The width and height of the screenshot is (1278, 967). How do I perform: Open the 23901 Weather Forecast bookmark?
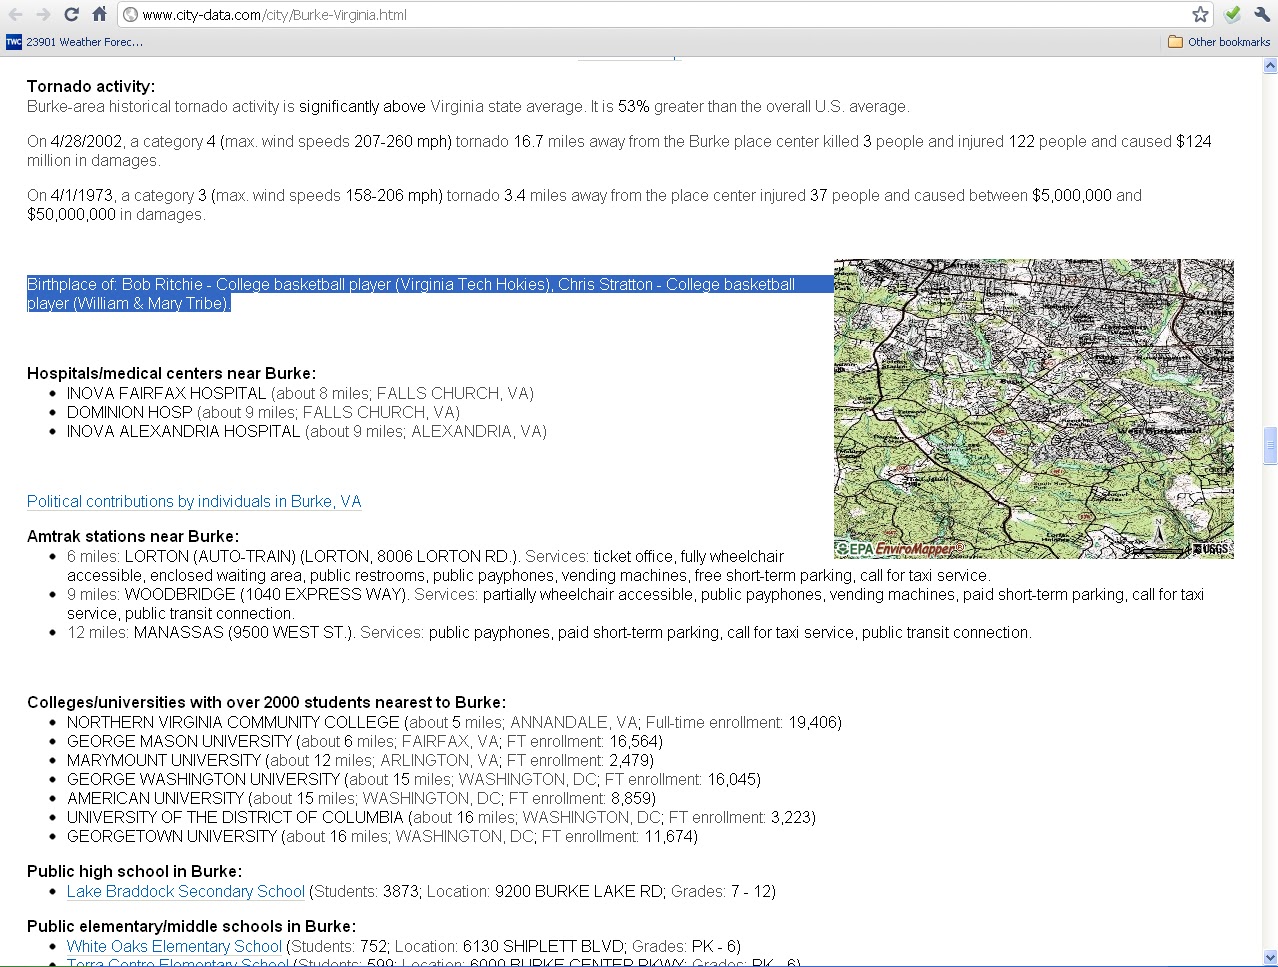75,42
